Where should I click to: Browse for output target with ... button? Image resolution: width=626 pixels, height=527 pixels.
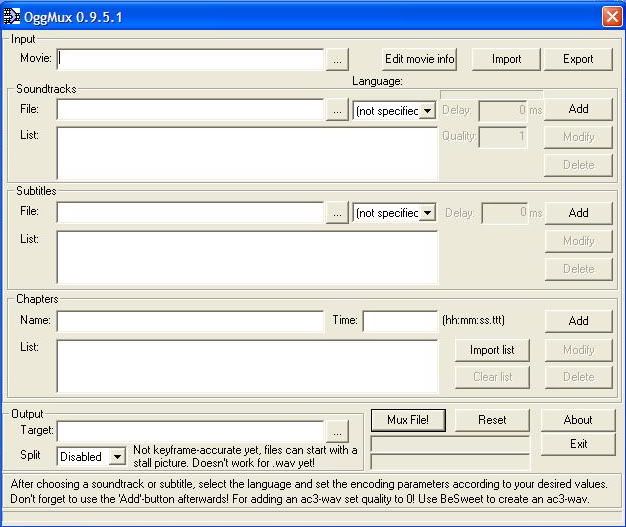[x=337, y=431]
